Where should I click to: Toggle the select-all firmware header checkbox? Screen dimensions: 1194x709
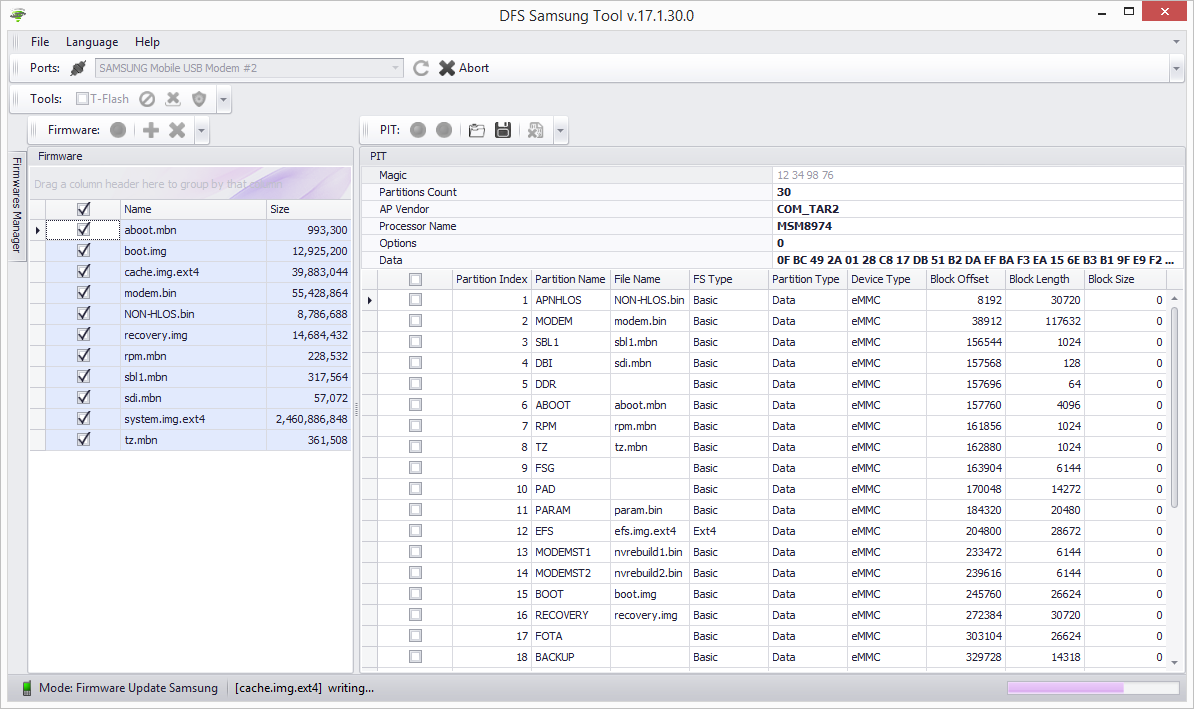(x=84, y=209)
